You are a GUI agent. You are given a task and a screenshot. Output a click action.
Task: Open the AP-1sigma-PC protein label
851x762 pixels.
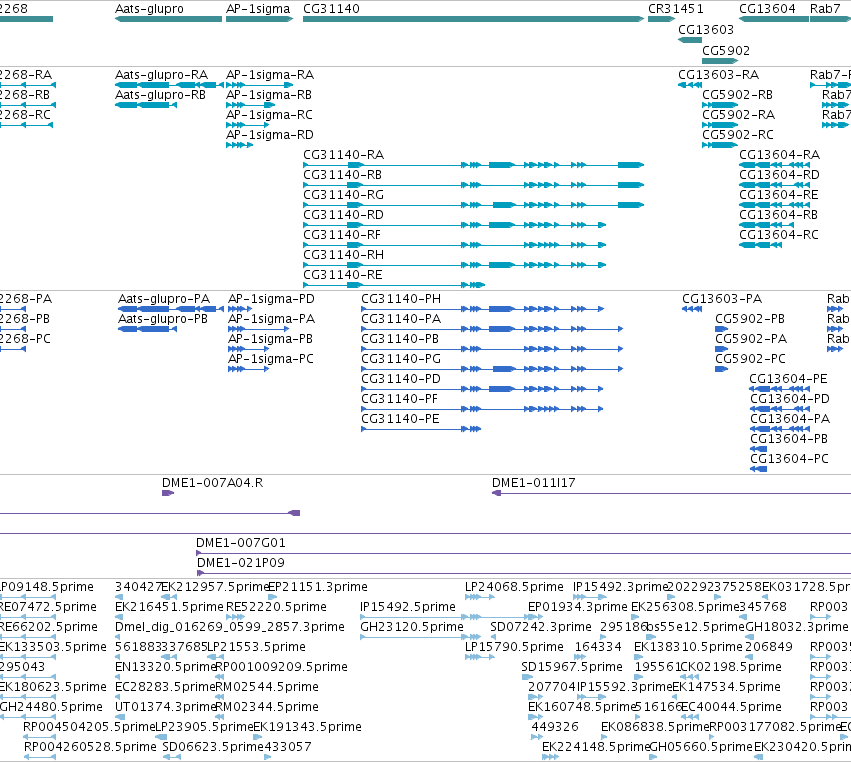click(x=270, y=359)
